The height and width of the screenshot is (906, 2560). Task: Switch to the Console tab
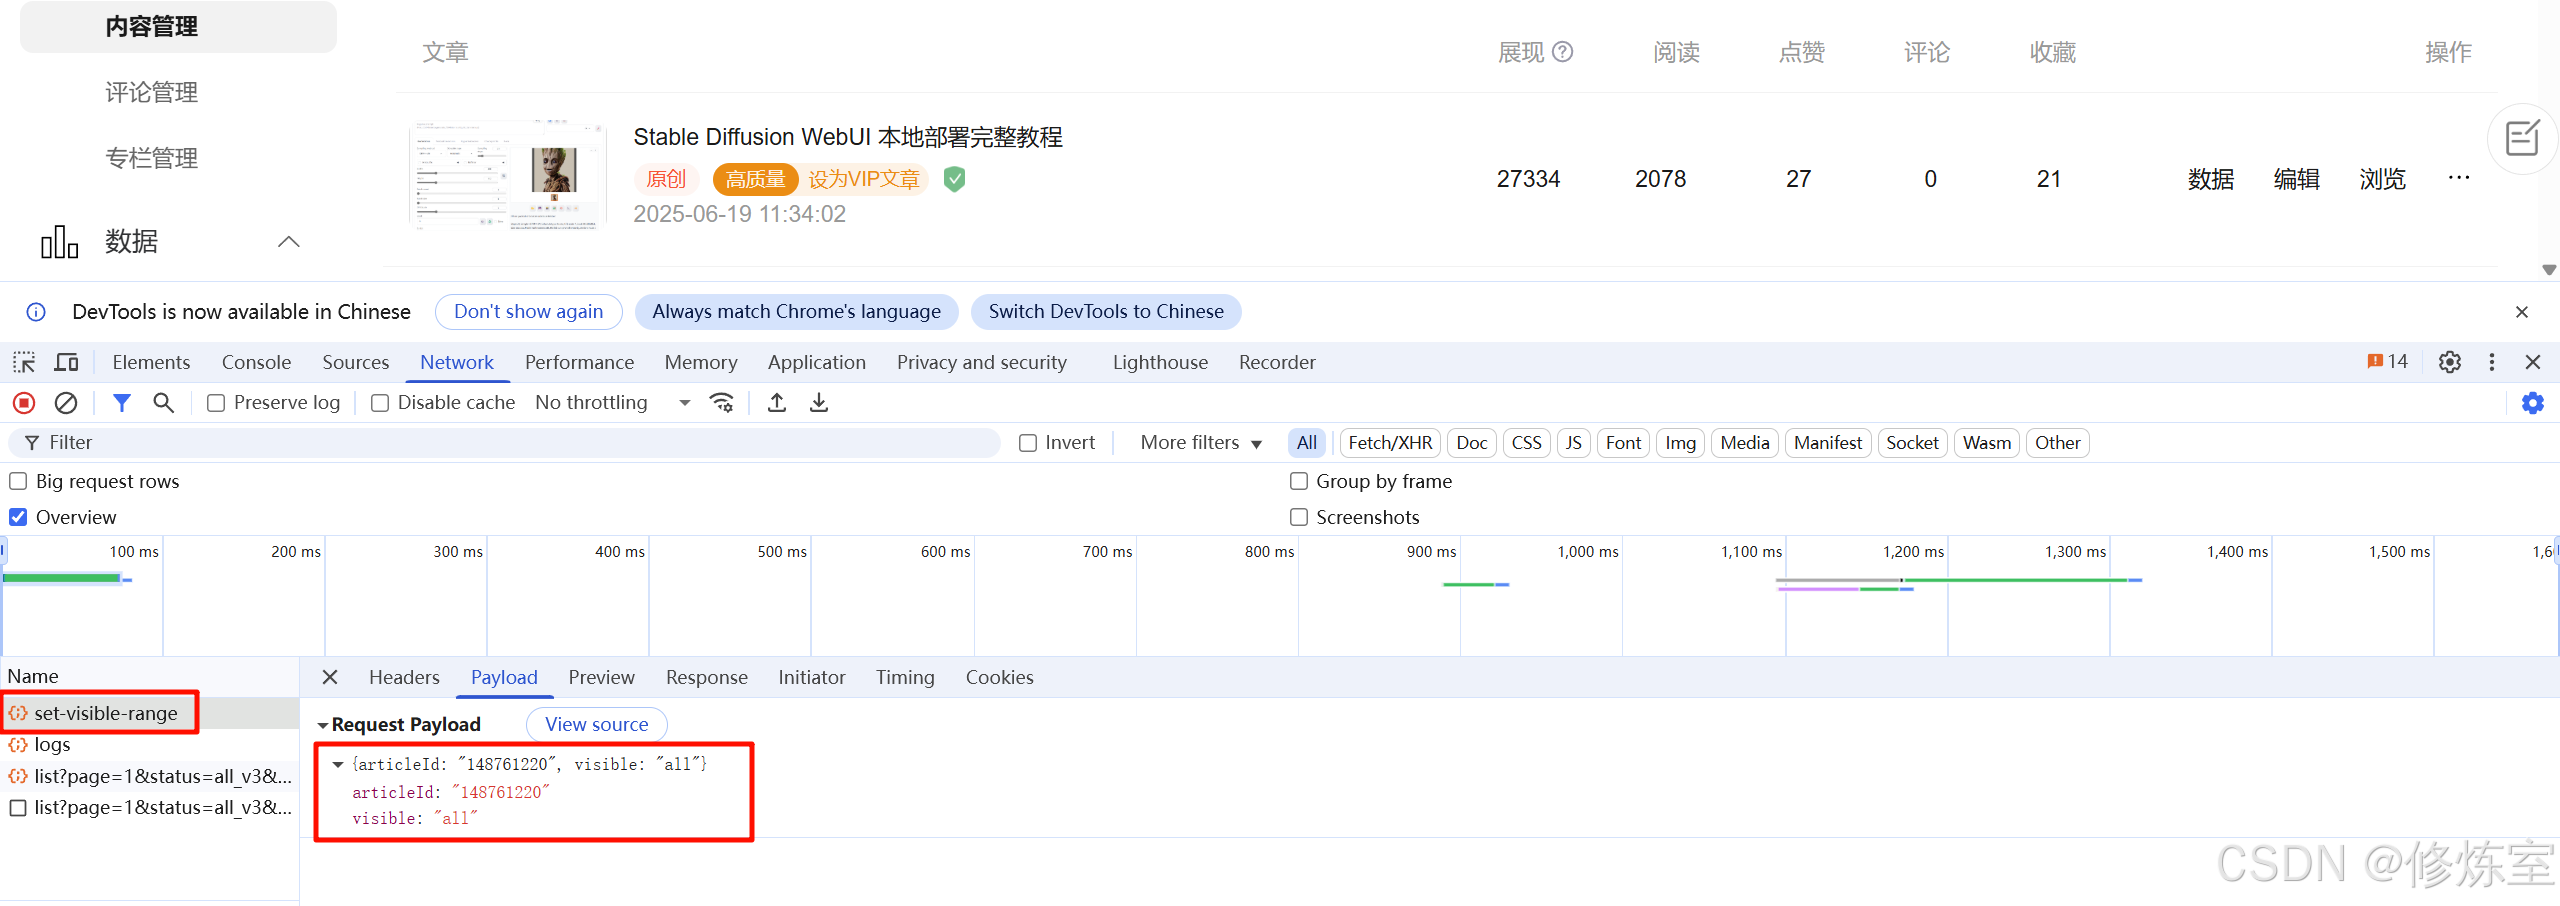[256, 362]
